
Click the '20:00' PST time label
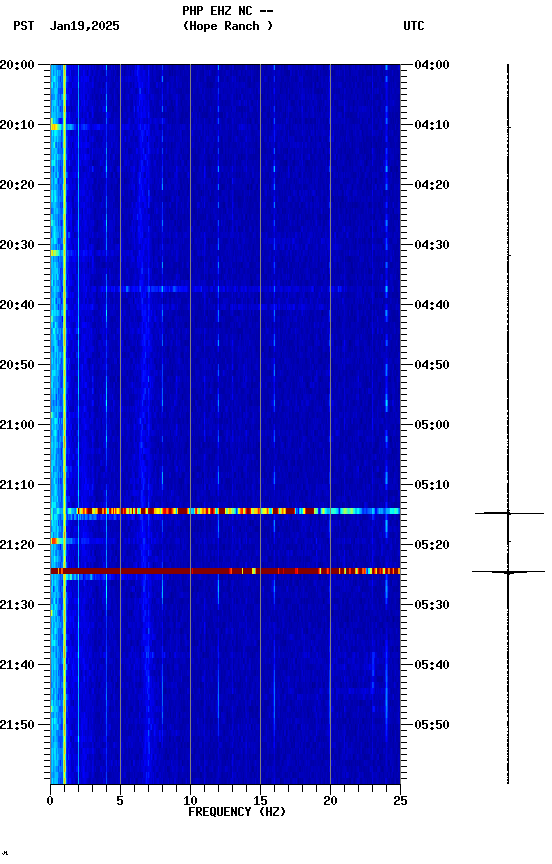[x=17, y=65]
